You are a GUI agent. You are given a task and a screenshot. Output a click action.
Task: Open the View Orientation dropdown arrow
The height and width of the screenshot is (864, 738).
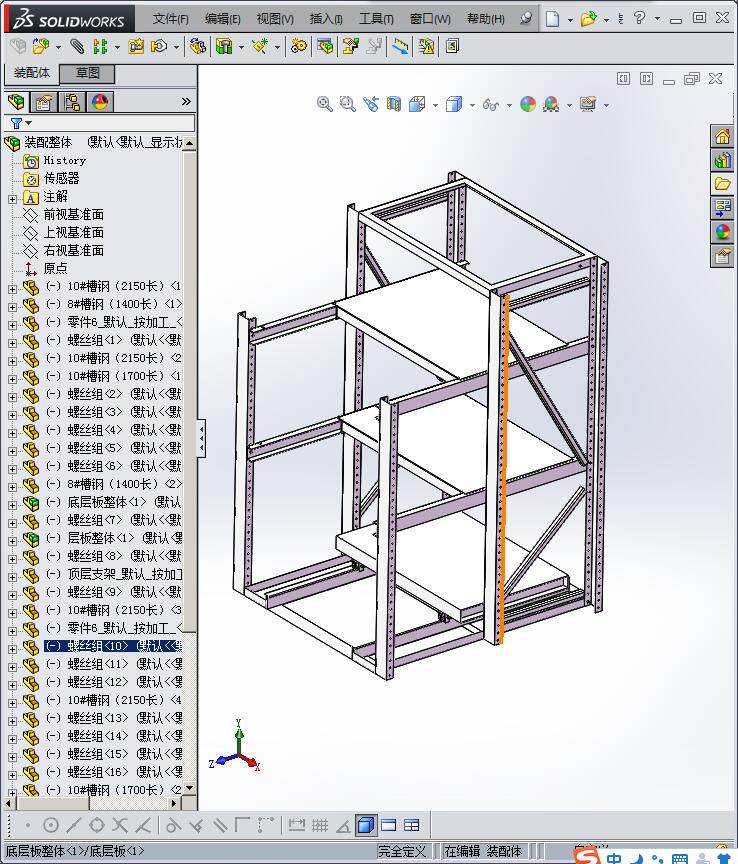click(x=435, y=105)
